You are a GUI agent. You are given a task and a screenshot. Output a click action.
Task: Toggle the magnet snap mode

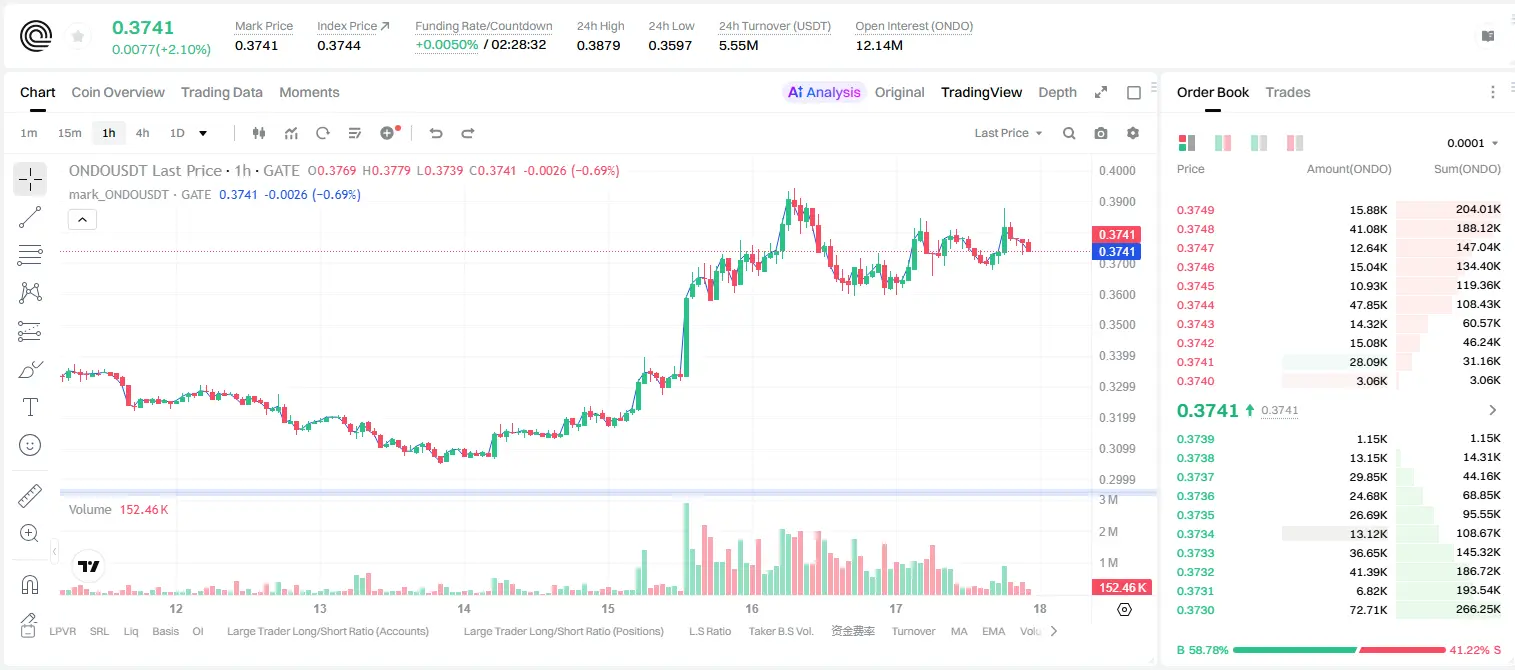click(x=30, y=584)
